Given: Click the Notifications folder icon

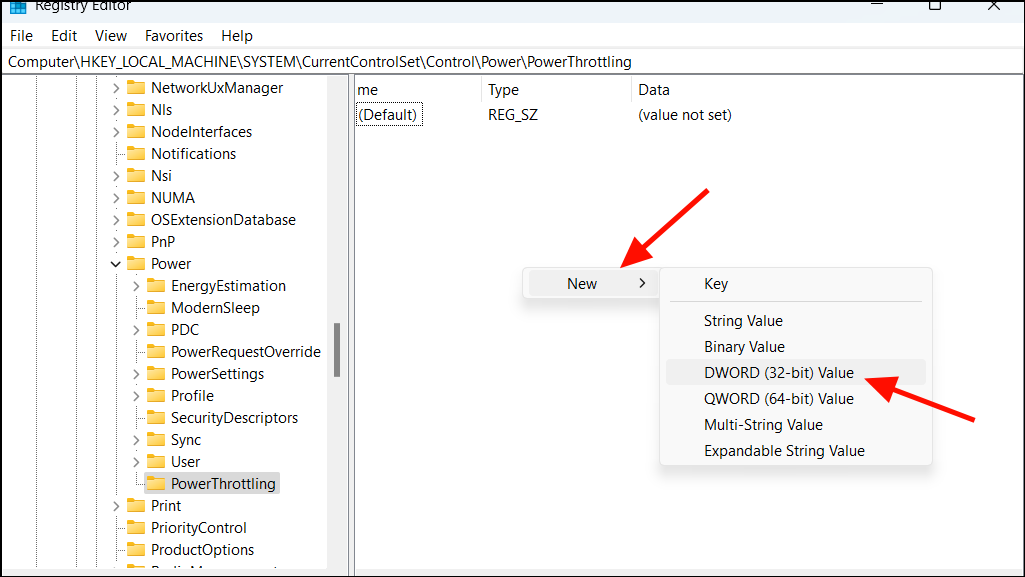Looking at the screenshot, I should 136,154.
